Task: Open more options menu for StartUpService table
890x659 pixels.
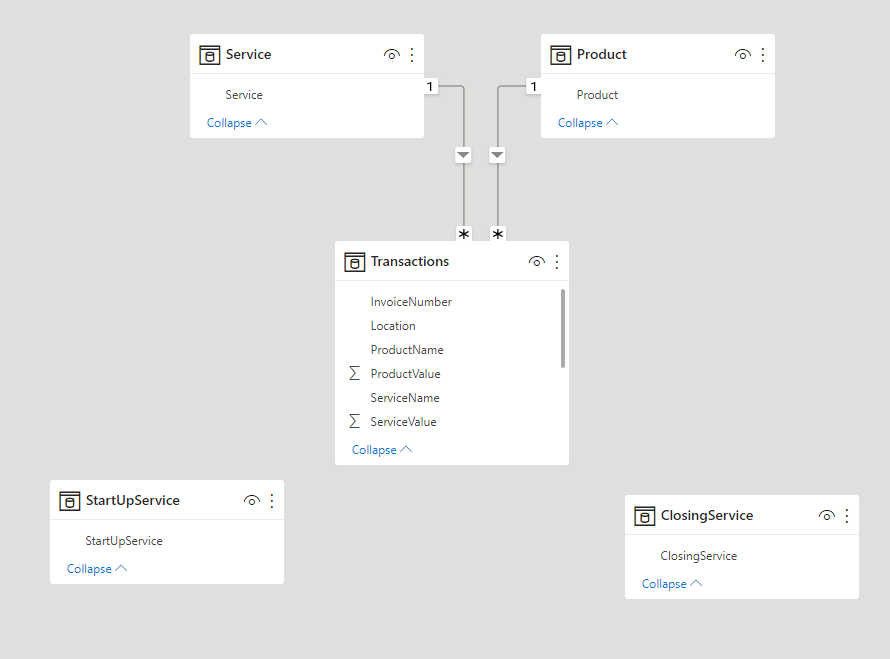Action: click(272, 500)
